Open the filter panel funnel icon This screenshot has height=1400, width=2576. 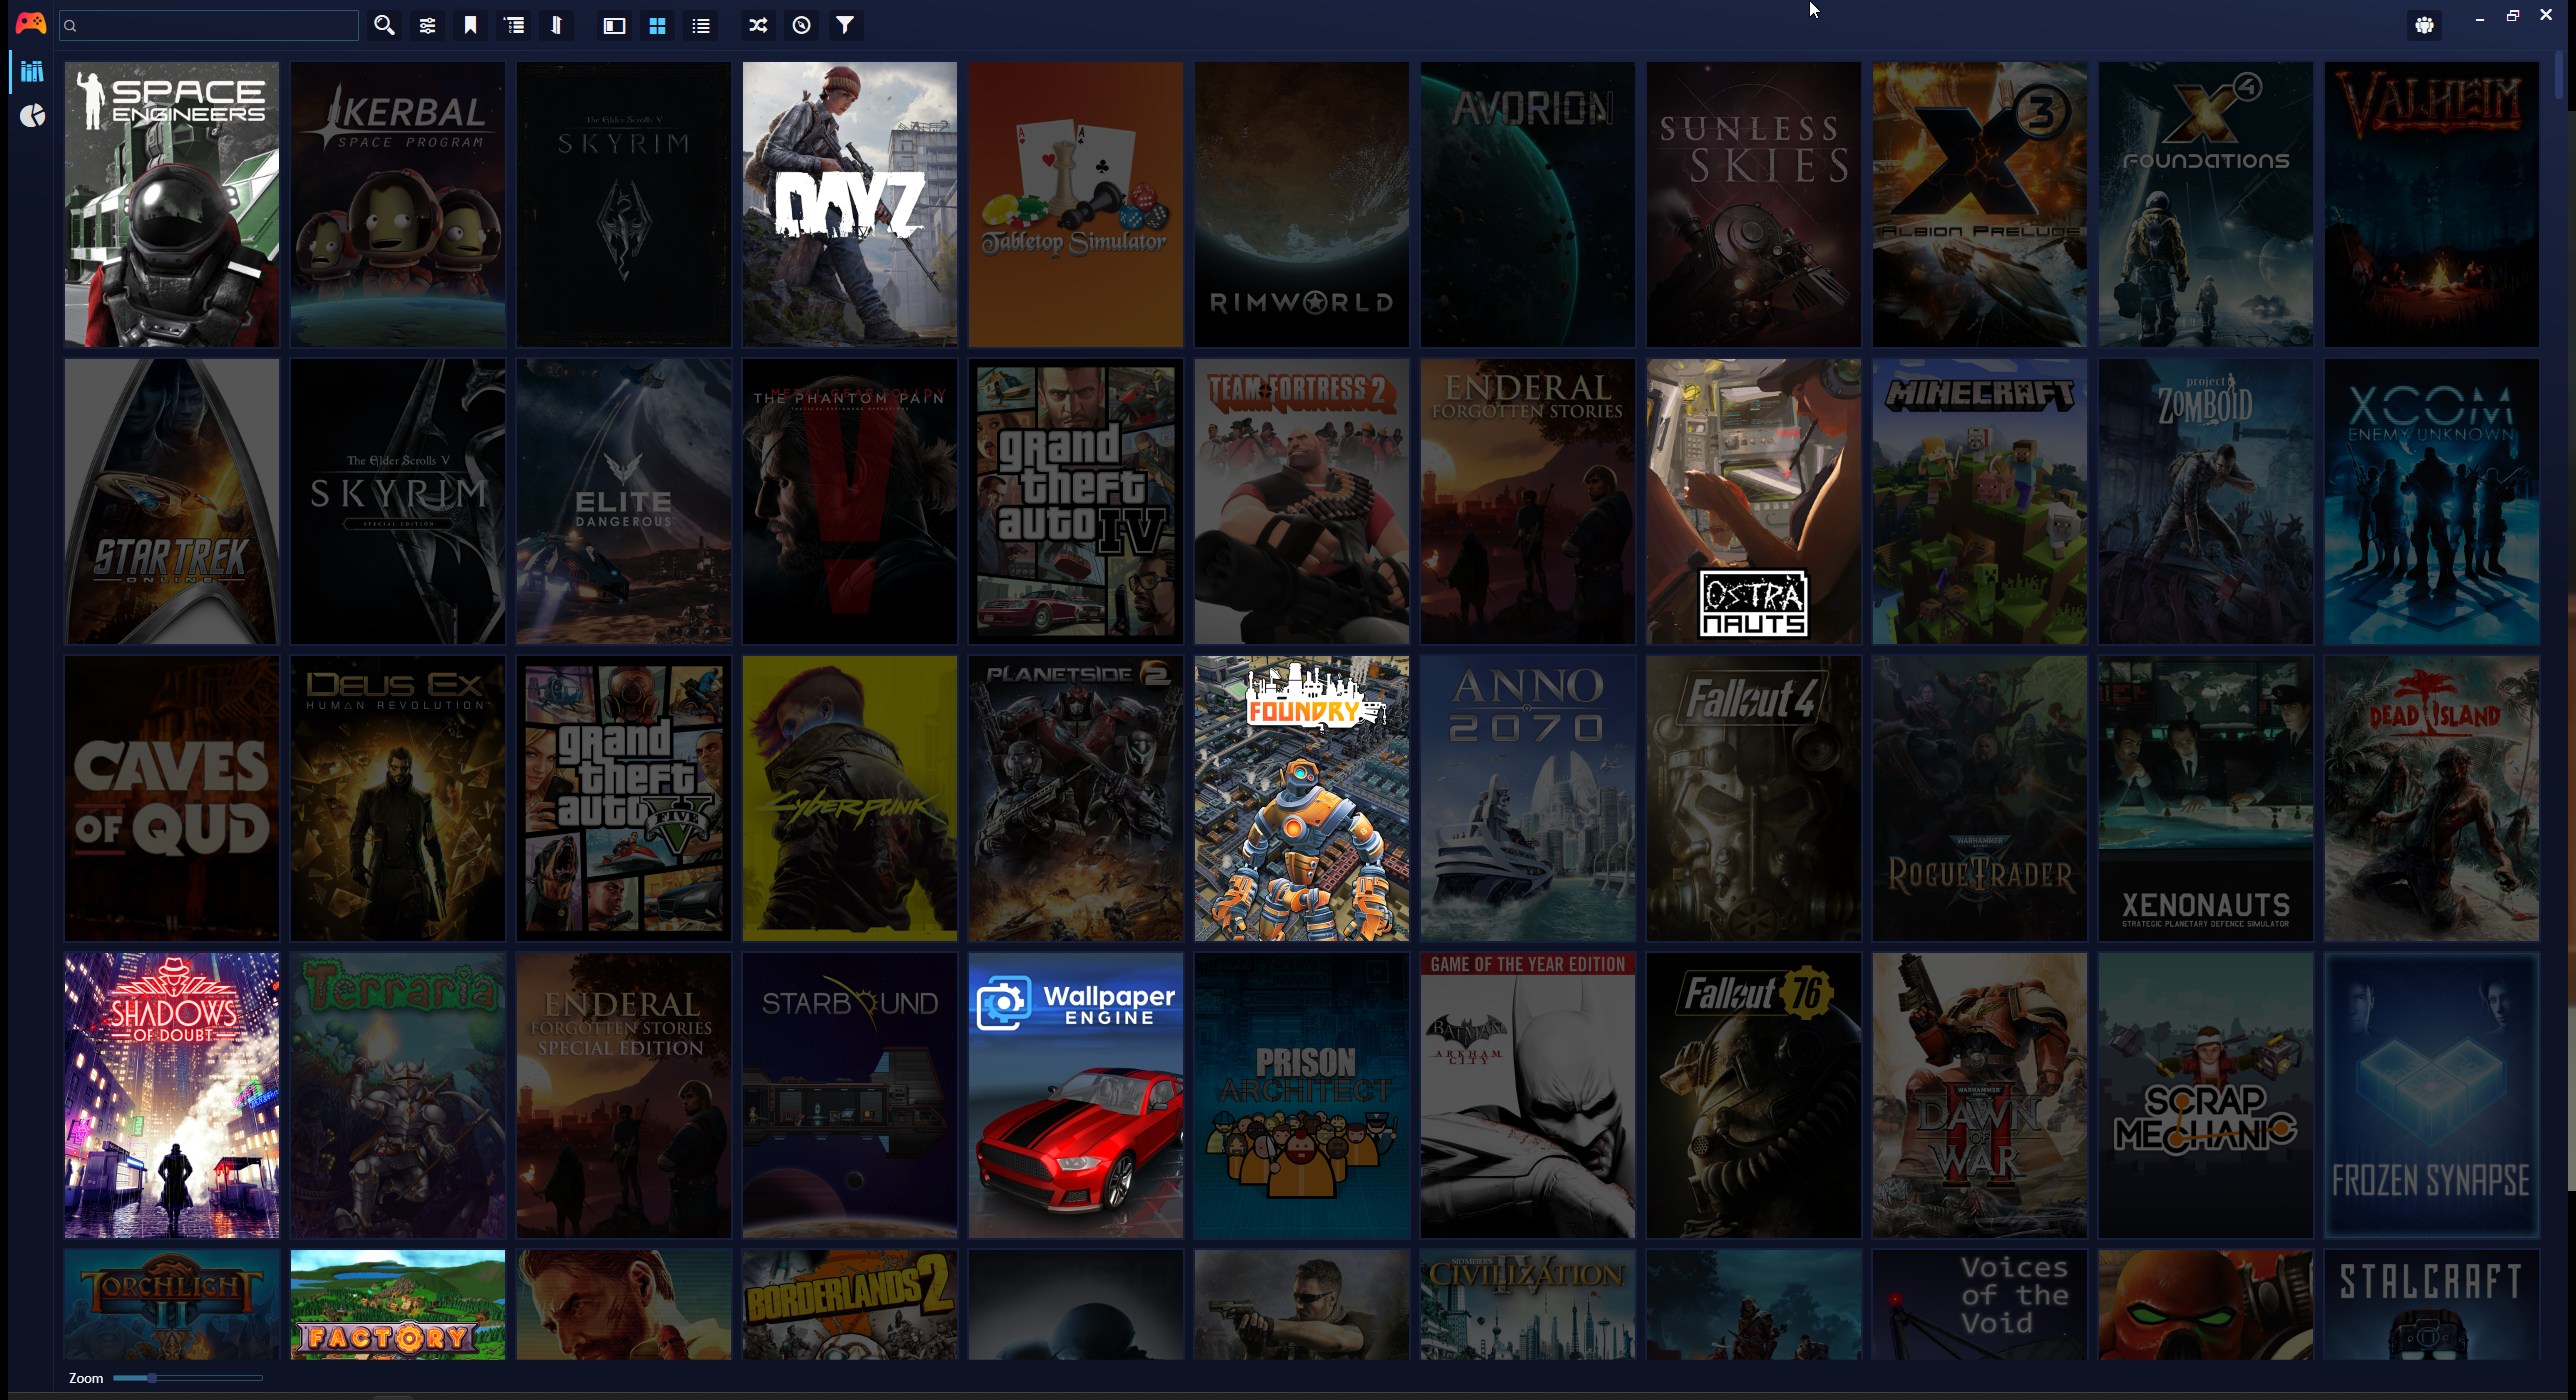(x=845, y=25)
